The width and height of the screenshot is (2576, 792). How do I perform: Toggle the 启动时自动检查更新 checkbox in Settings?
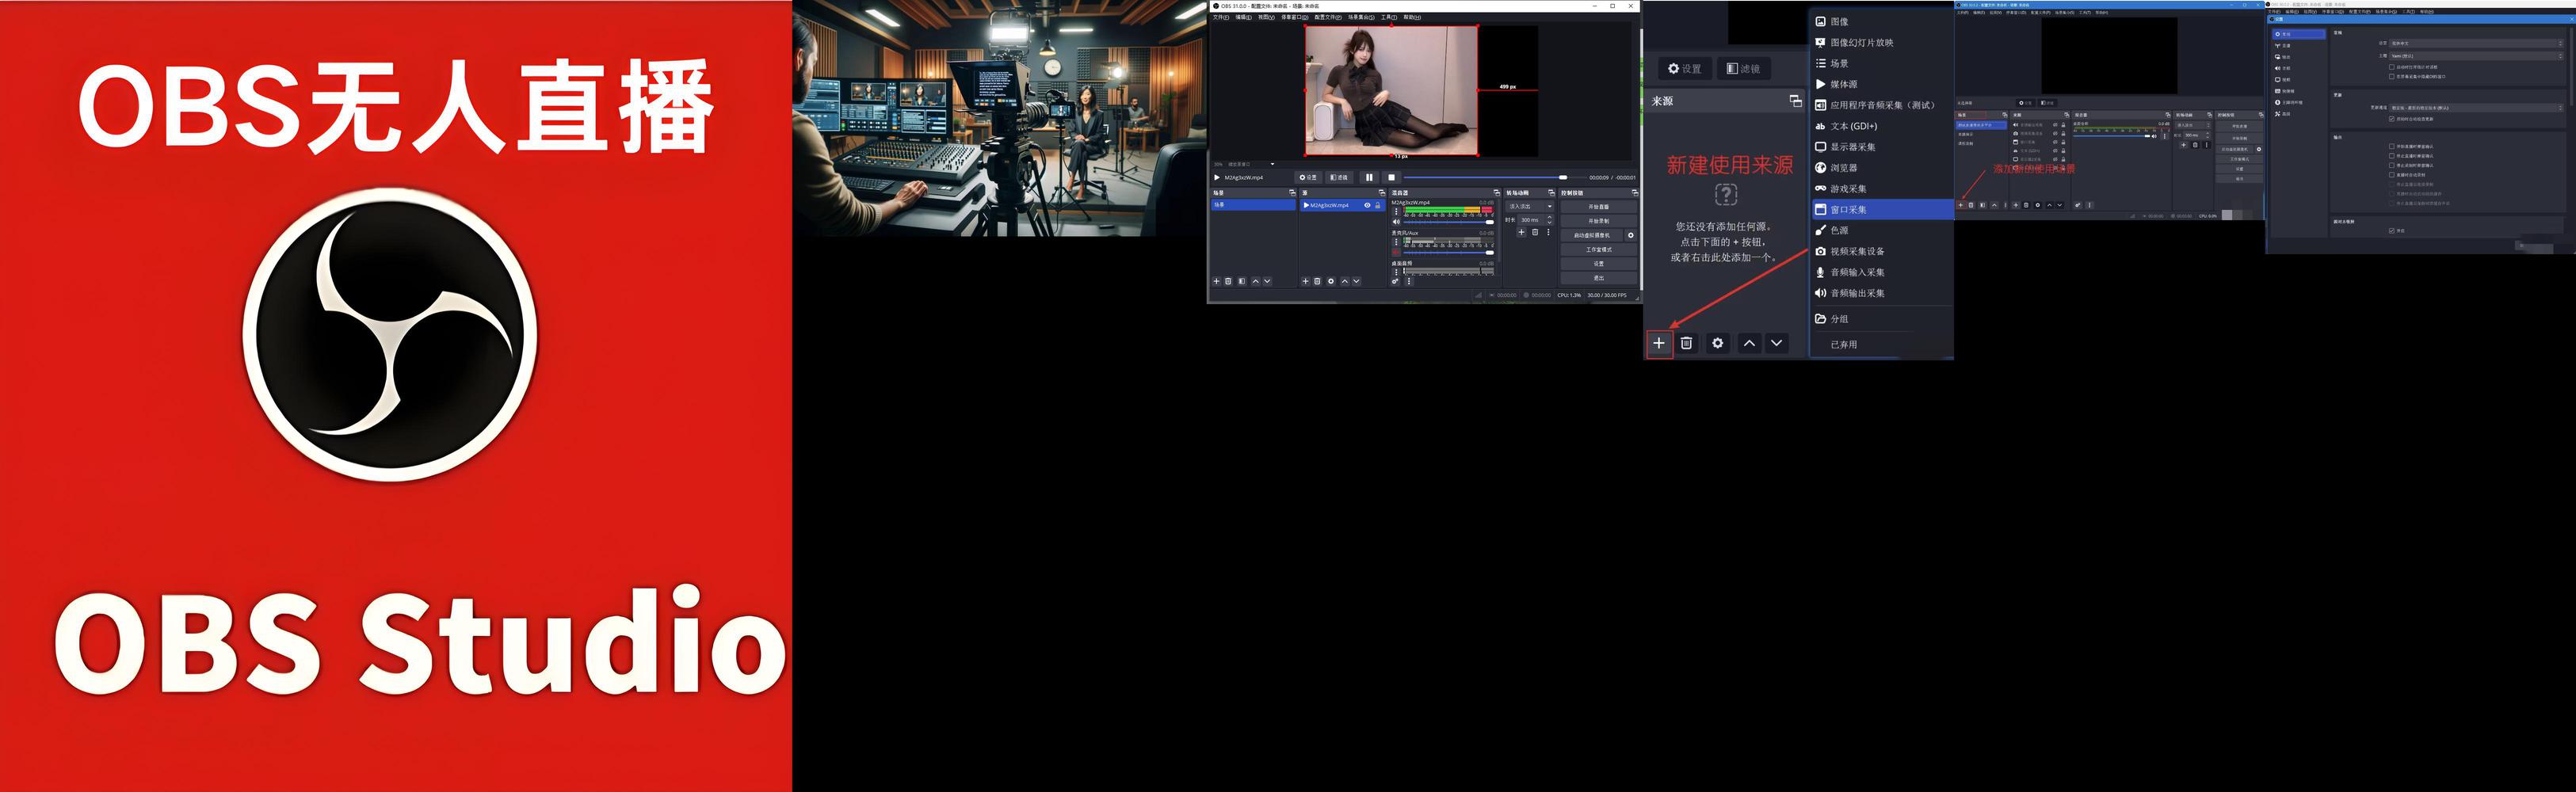tap(2392, 119)
